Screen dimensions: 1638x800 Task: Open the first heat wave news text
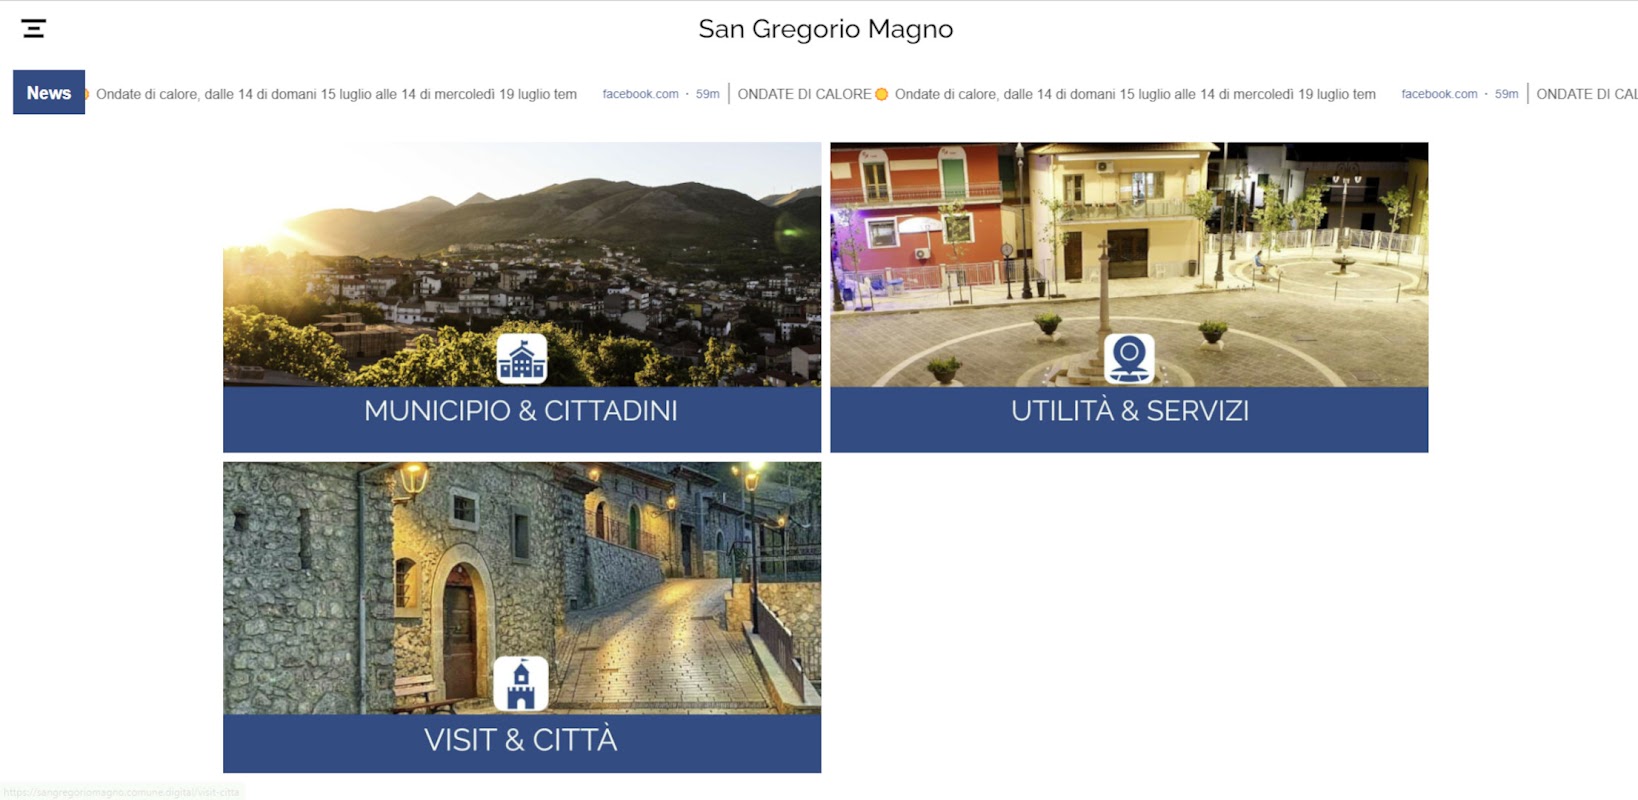[x=336, y=94]
